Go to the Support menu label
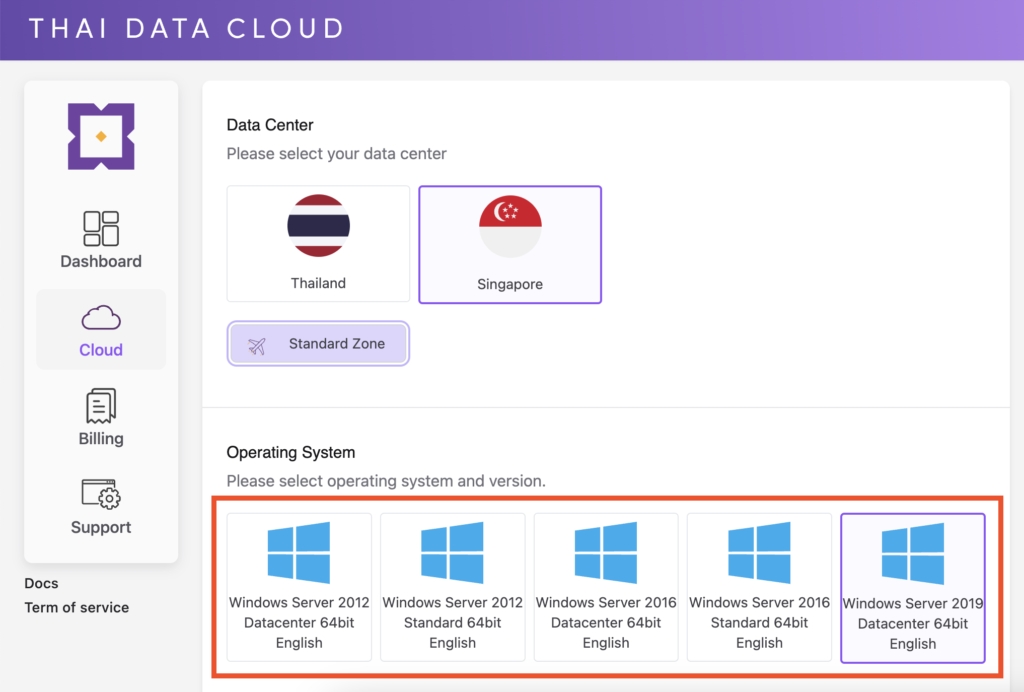This screenshot has width=1024, height=692. click(x=101, y=527)
